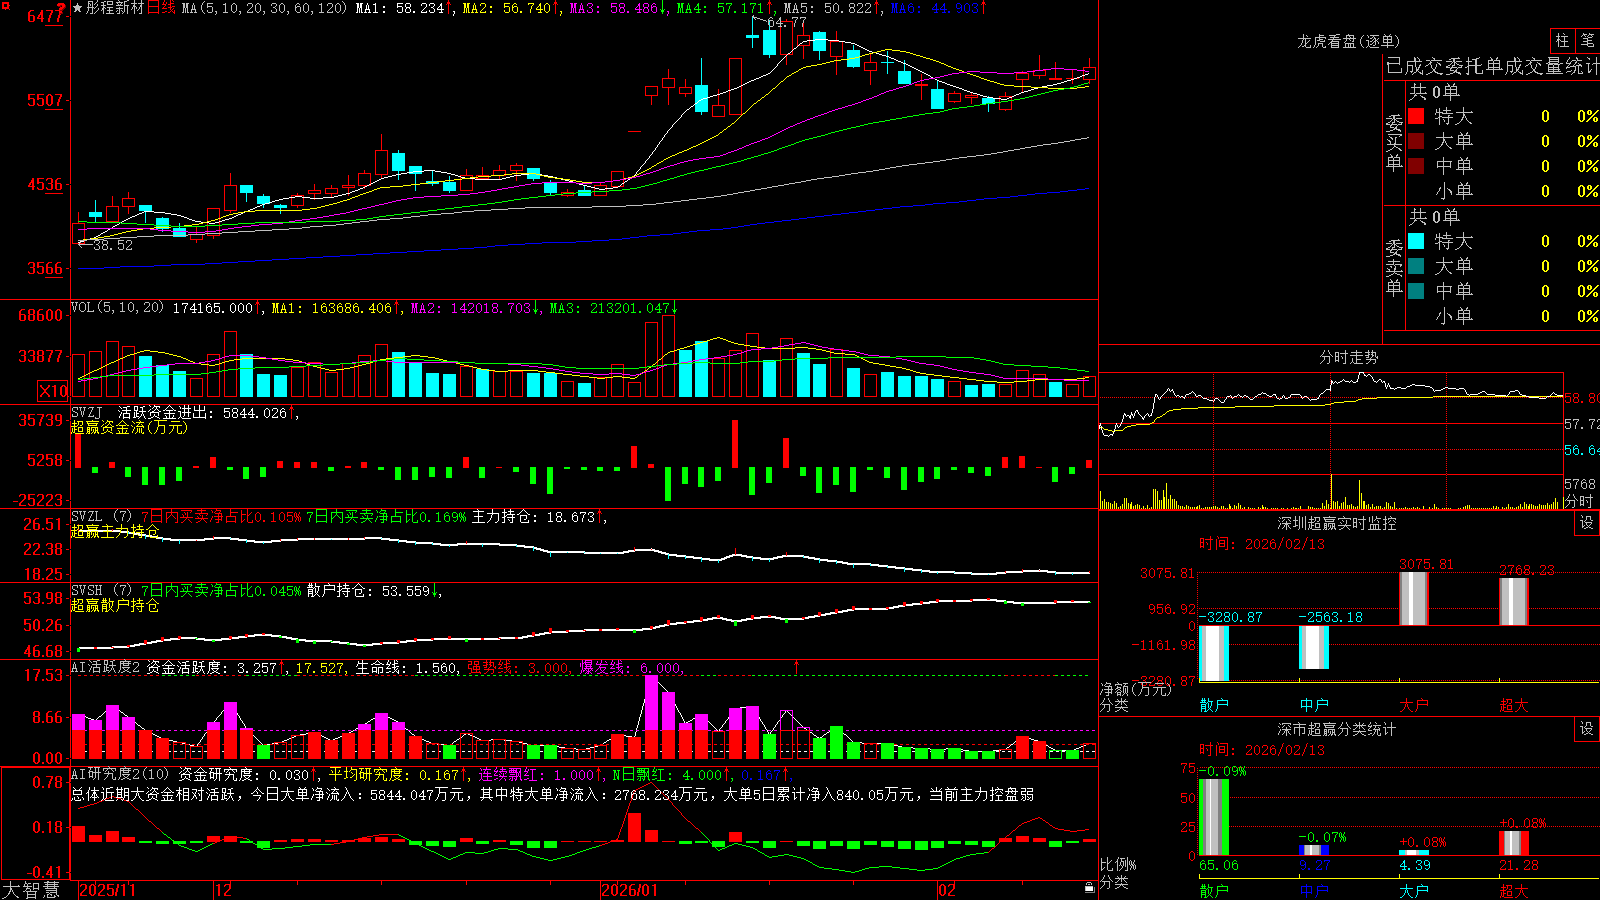Click the cyan 特大 sell-order swatch
This screenshot has width=1600, height=900.
pos(1416,241)
